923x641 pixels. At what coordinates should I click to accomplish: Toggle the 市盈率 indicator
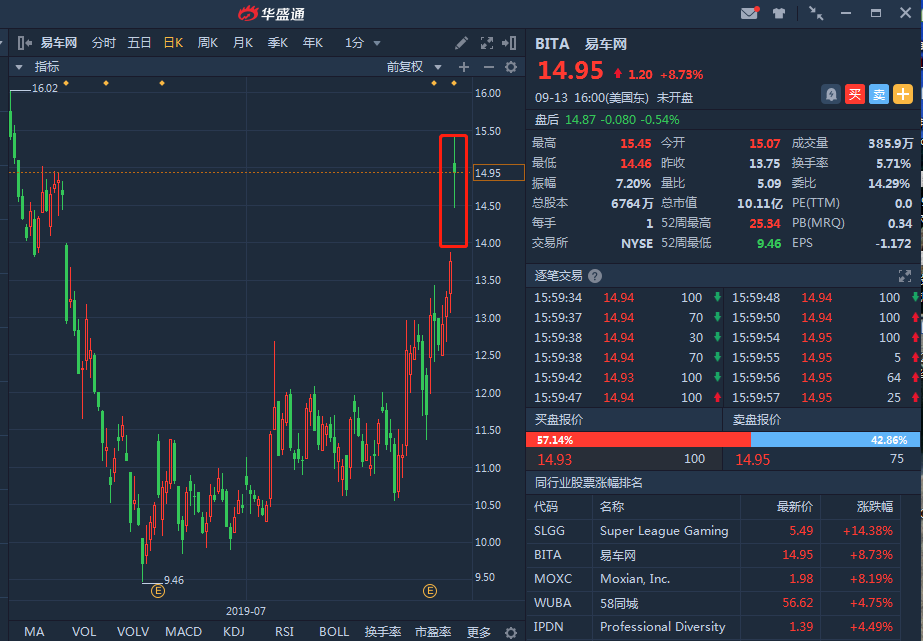point(433,632)
